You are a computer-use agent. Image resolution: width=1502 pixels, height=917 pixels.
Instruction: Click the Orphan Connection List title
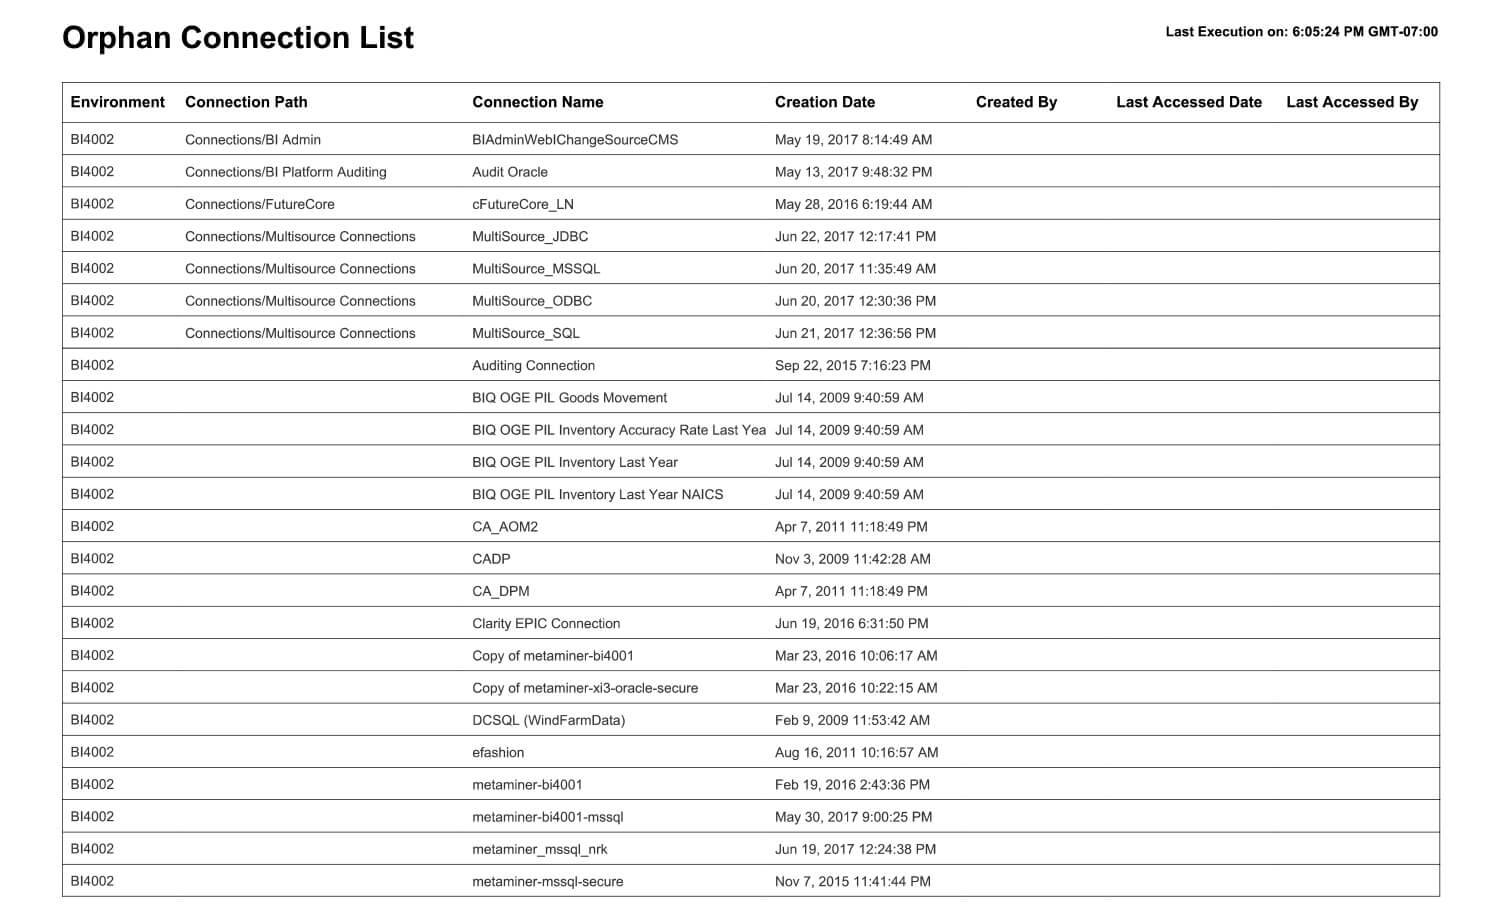pyautogui.click(x=238, y=38)
